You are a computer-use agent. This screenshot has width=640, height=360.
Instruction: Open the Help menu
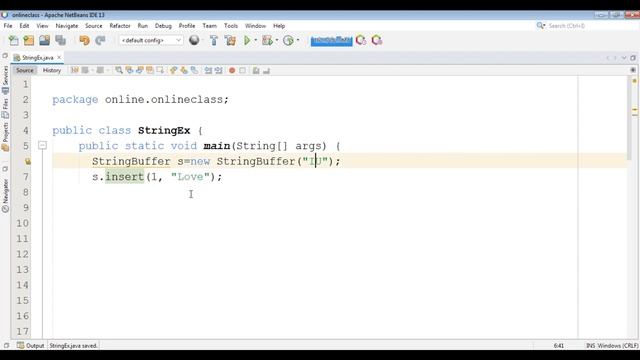(x=279, y=26)
